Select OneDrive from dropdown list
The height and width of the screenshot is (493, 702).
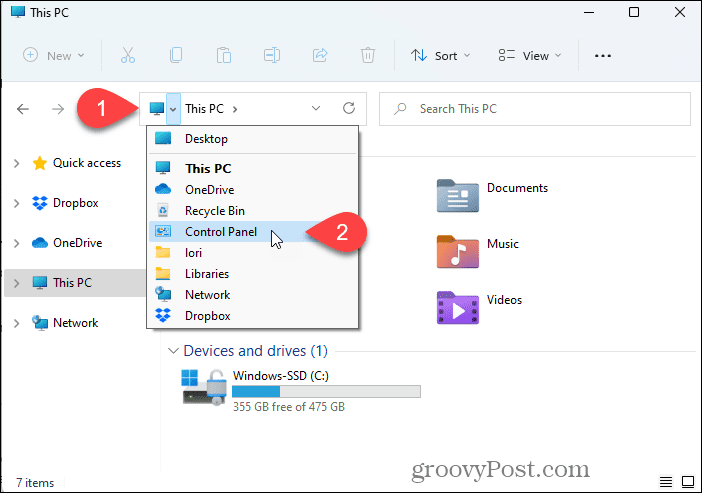(x=253, y=189)
